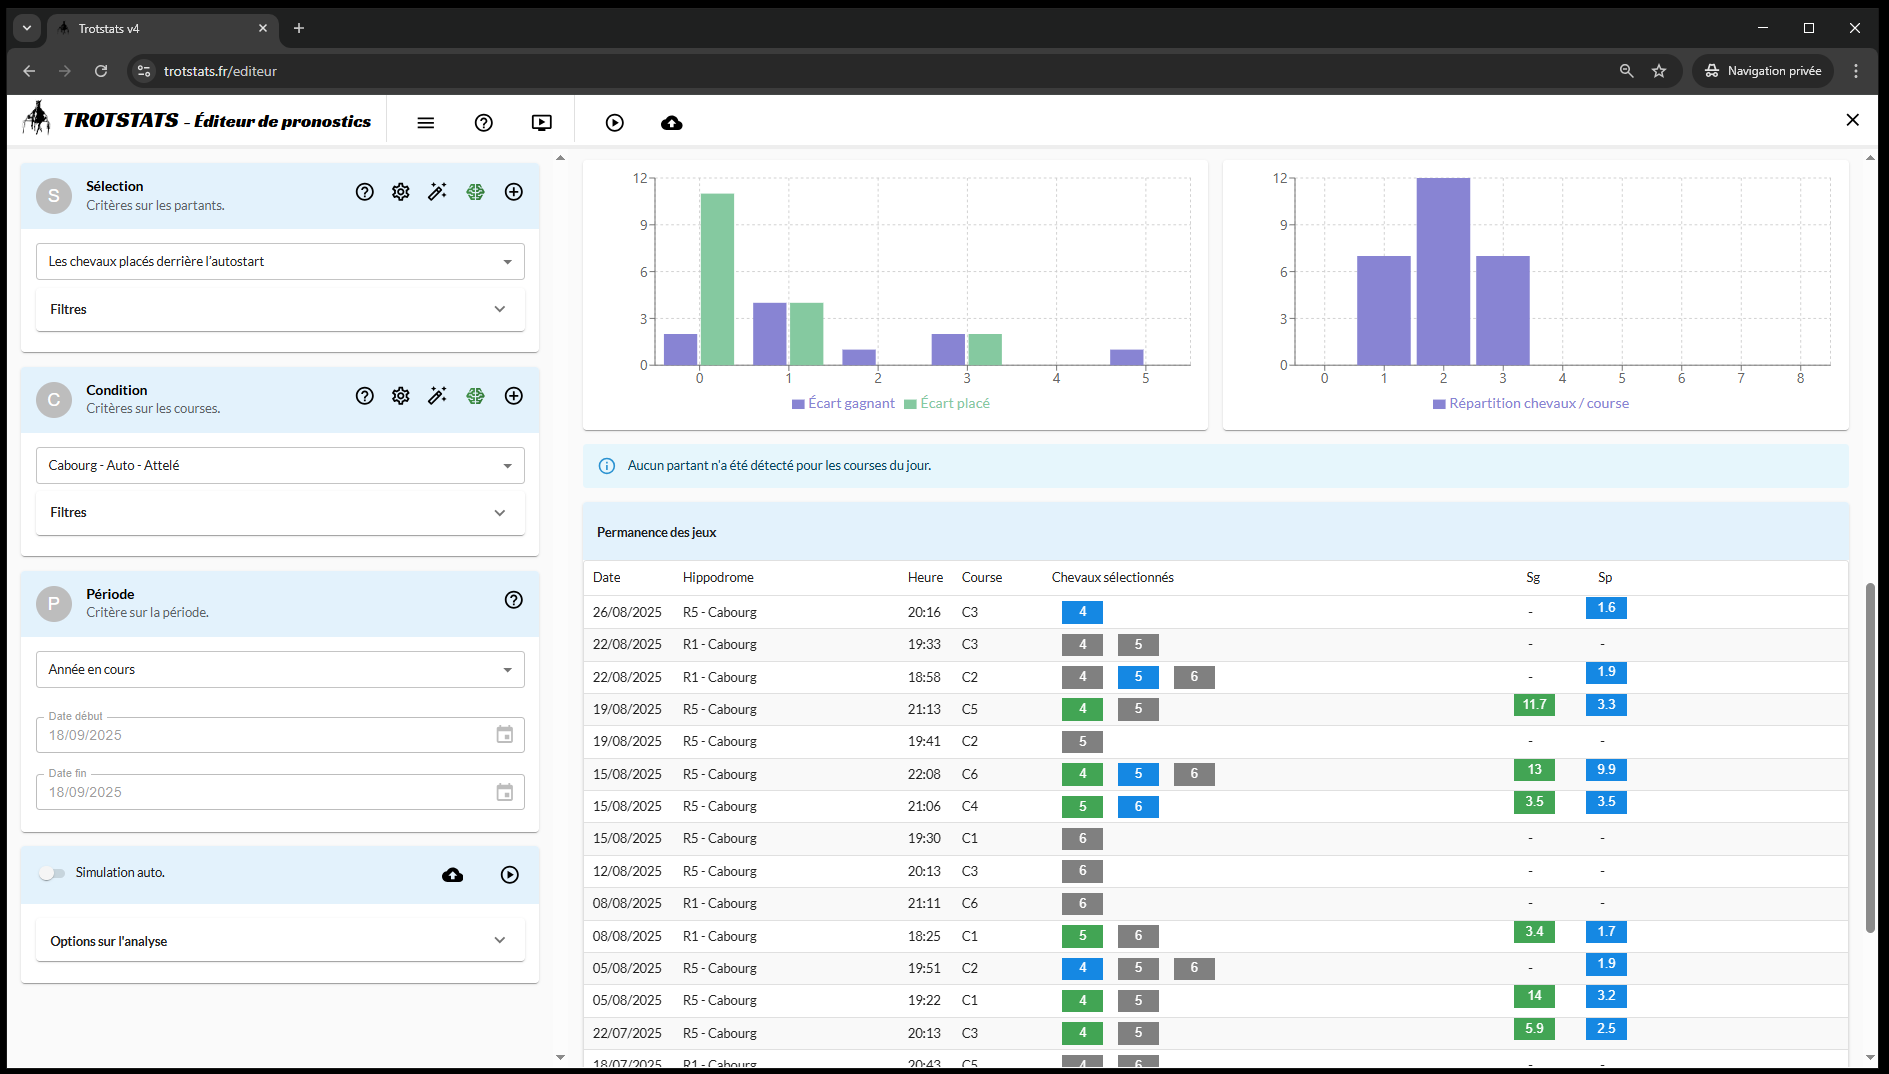This screenshot has height=1074, width=1889.
Task: Open the hamburger menu in the toolbar
Action: coord(425,123)
